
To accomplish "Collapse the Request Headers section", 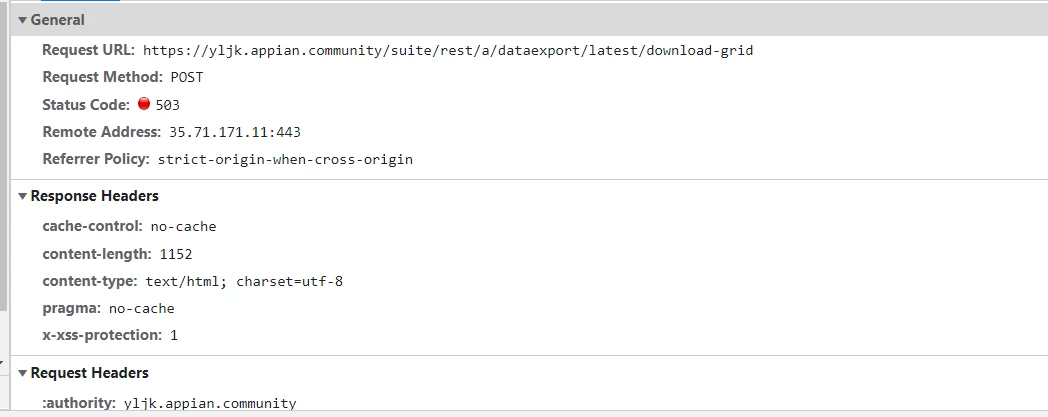I will point(23,373).
